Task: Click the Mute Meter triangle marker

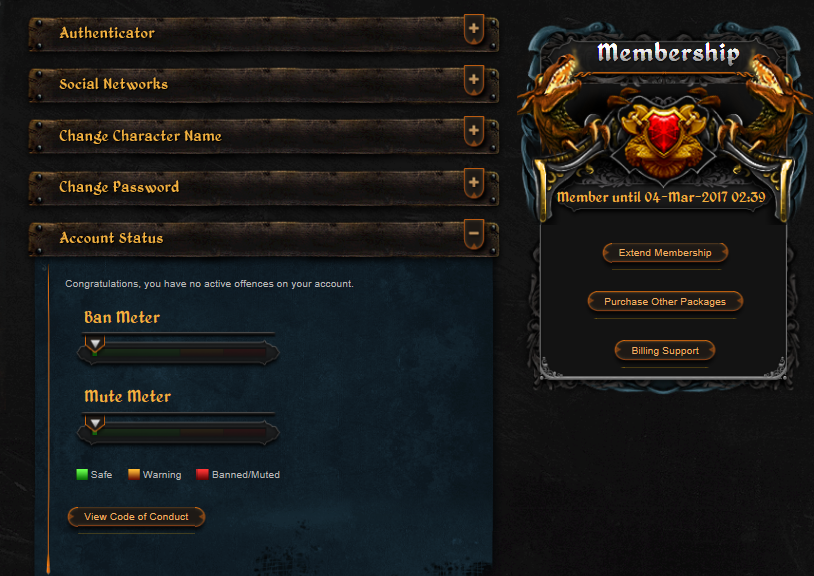Action: pos(95,423)
